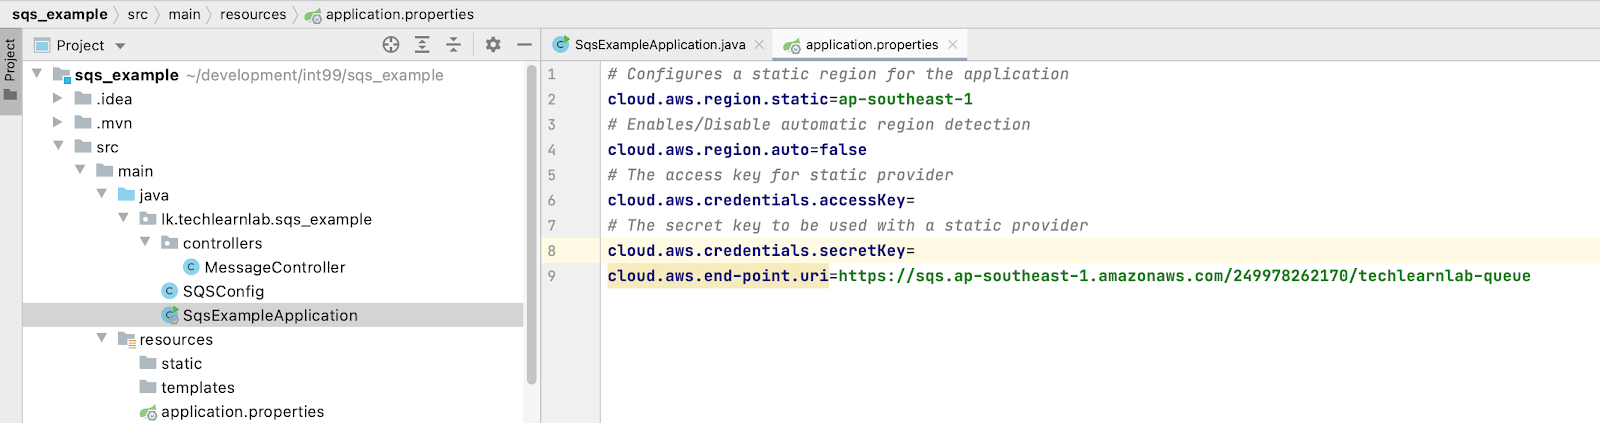Click cloud.aws.region.auto property key
This screenshot has width=1600, height=423.
pos(708,150)
